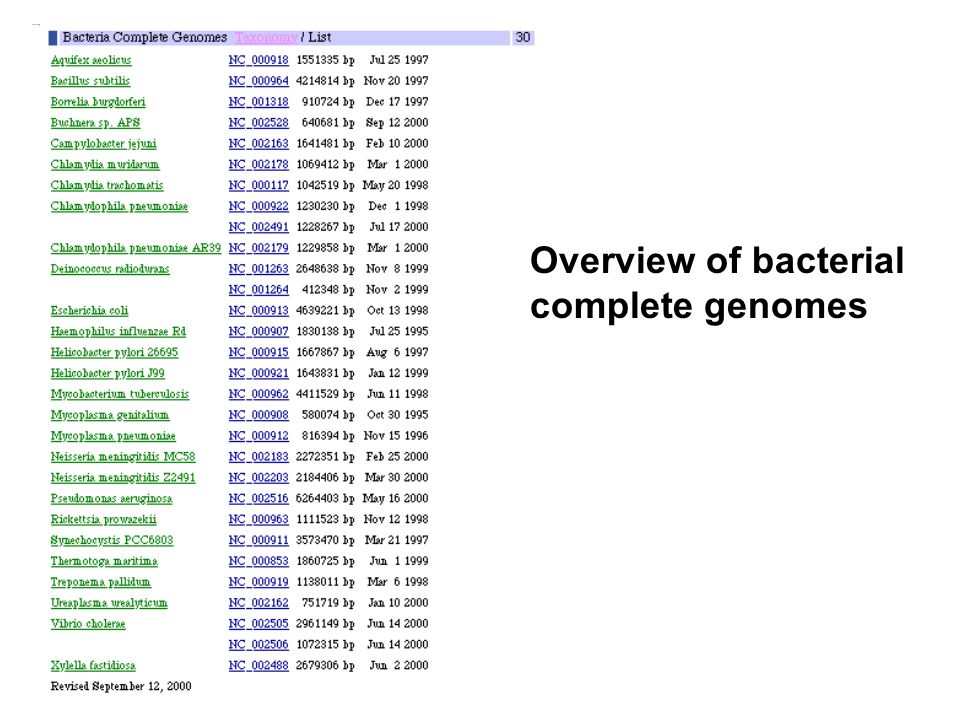The height and width of the screenshot is (720, 960).
Task: Open accession NC_002528 link
Action: point(258,122)
